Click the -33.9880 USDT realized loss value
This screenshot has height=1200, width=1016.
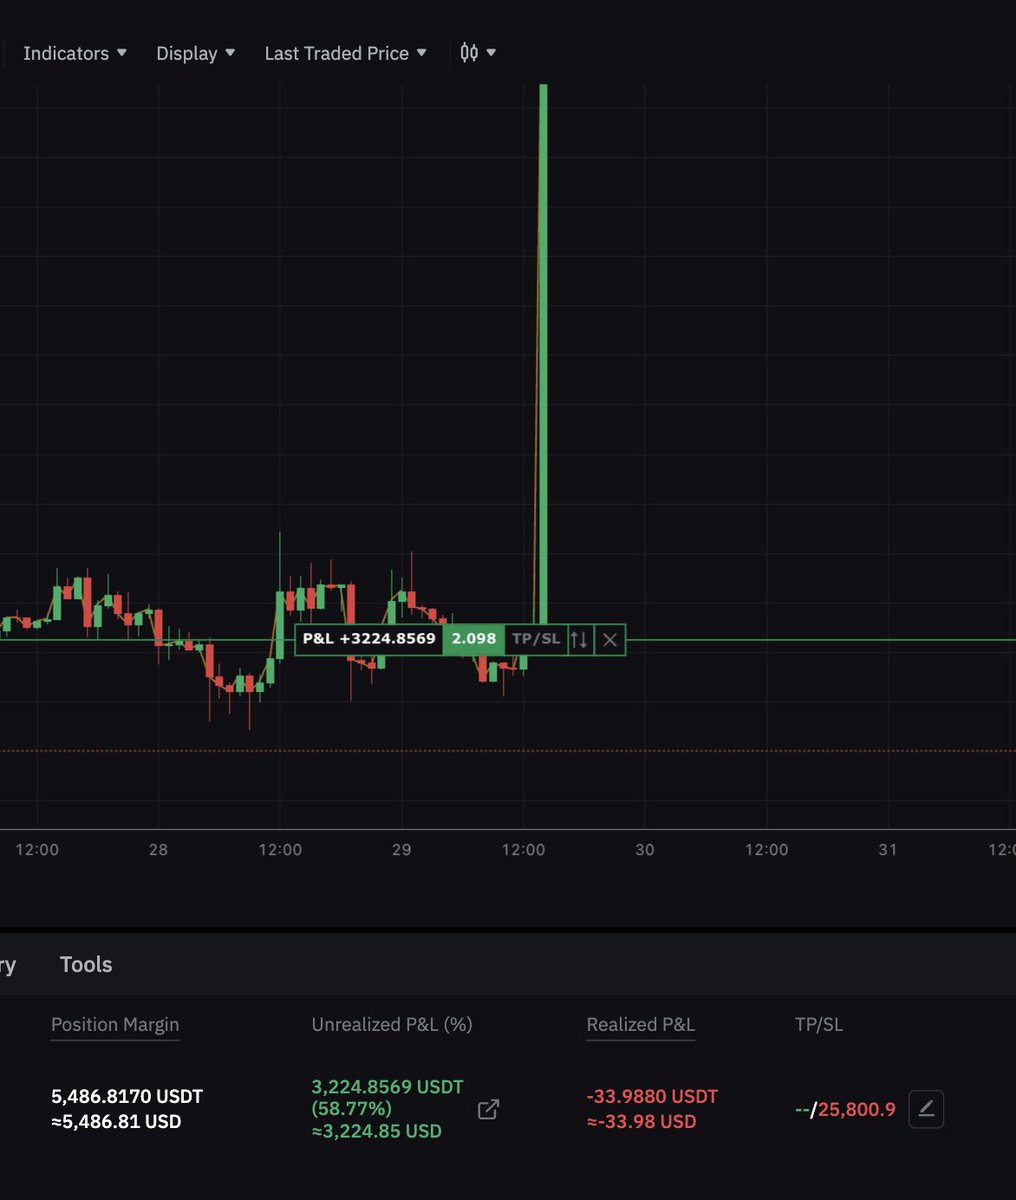[652, 1096]
